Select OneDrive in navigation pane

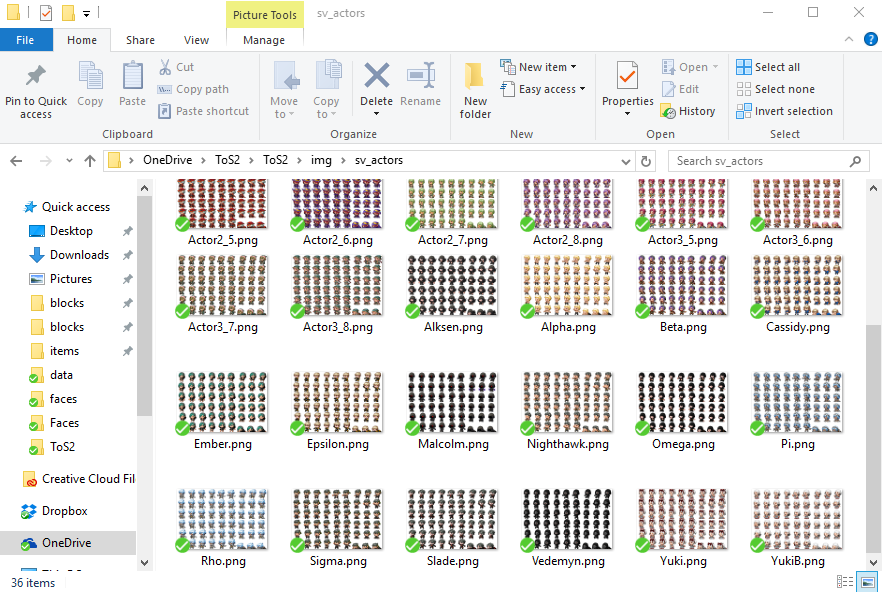(x=66, y=542)
